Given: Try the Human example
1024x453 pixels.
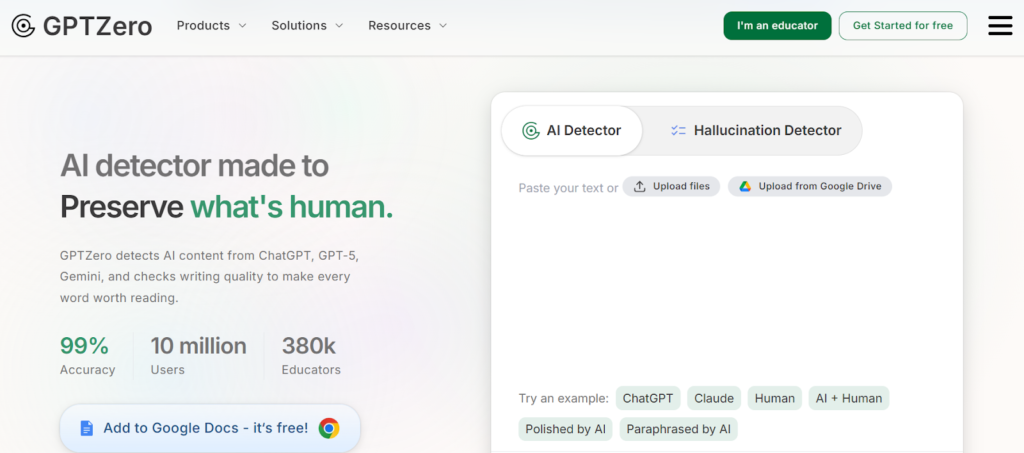Looking at the screenshot, I should (x=775, y=398).
